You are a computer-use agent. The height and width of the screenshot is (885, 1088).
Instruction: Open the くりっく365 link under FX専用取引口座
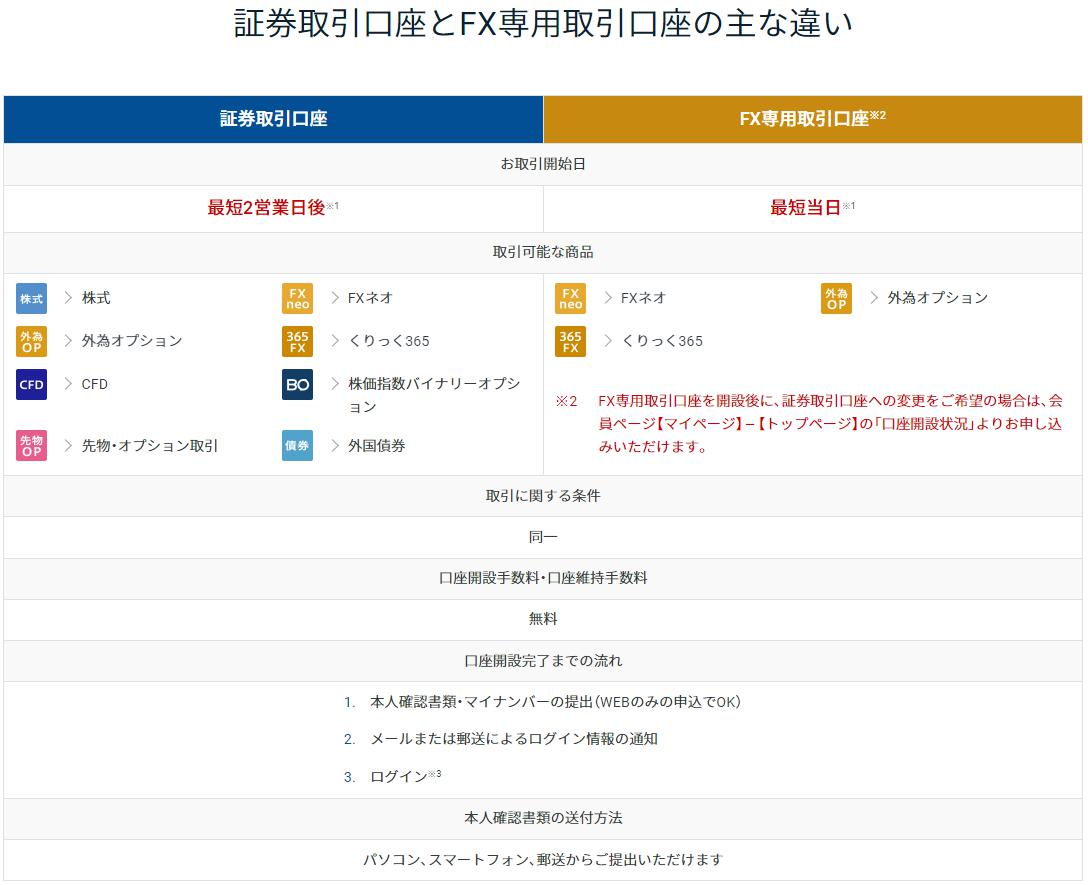tap(662, 341)
